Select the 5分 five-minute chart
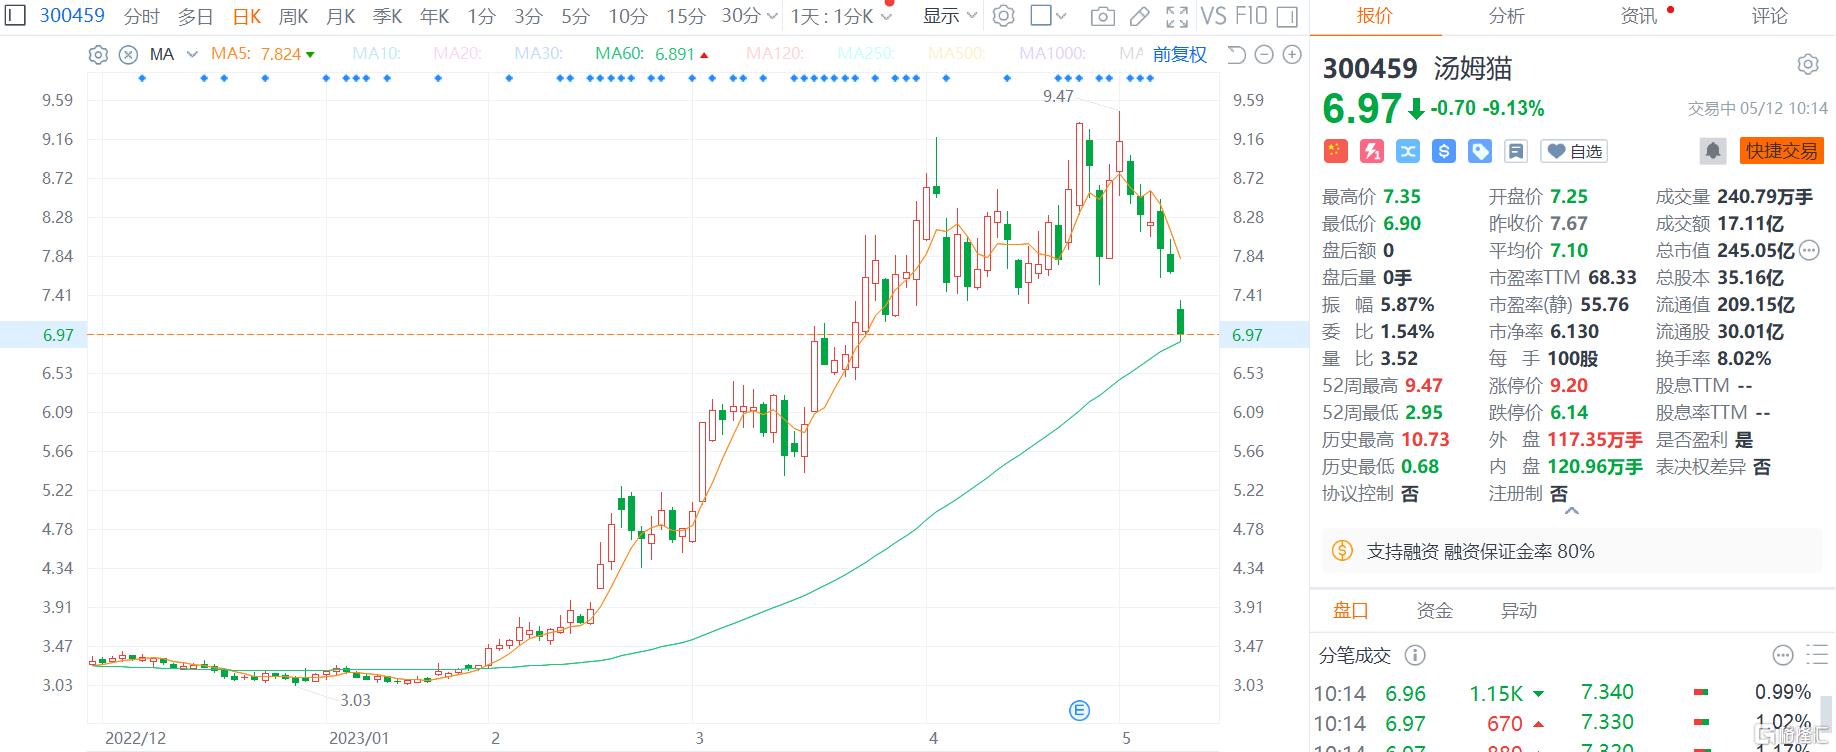 [575, 16]
